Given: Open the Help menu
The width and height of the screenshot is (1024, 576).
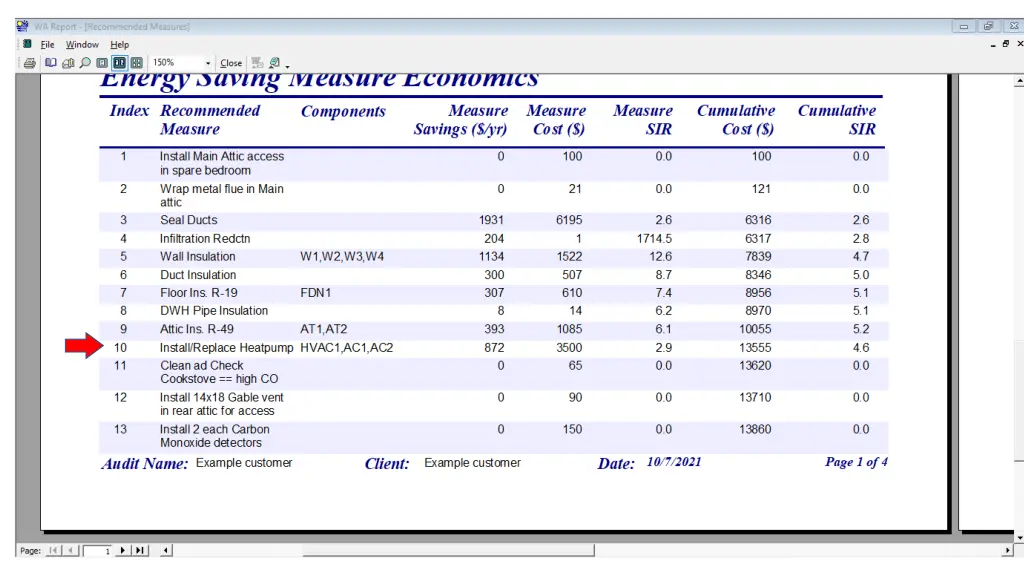Looking at the screenshot, I should coord(120,44).
